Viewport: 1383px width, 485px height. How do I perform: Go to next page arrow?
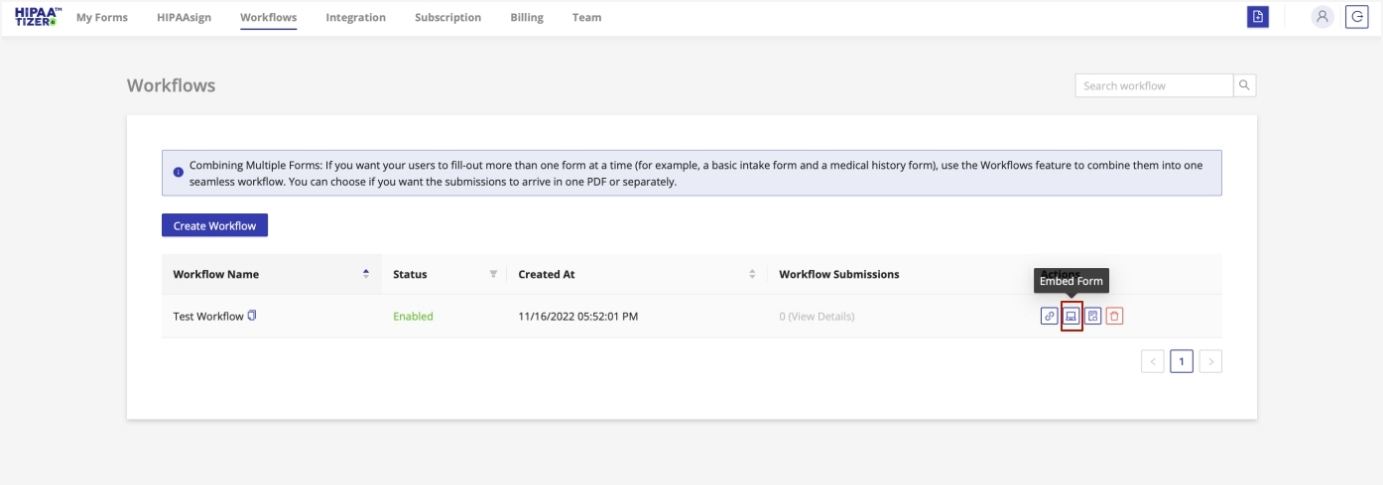(1210, 361)
